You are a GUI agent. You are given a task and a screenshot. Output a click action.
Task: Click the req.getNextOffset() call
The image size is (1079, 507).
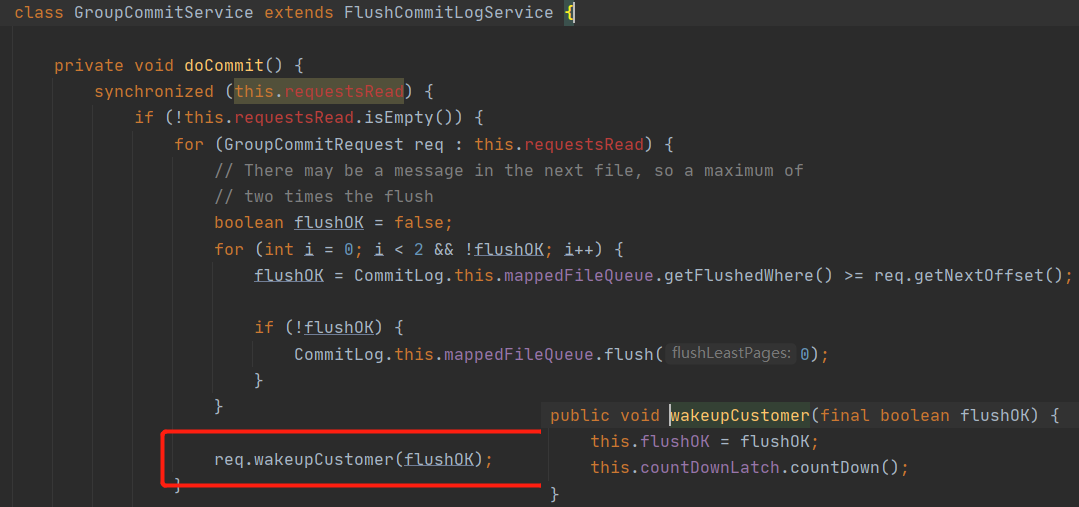coord(969,275)
